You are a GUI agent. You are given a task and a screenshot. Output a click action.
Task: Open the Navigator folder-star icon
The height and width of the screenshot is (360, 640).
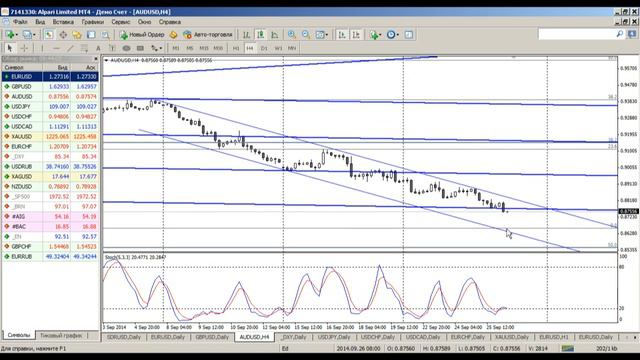tap(77, 35)
